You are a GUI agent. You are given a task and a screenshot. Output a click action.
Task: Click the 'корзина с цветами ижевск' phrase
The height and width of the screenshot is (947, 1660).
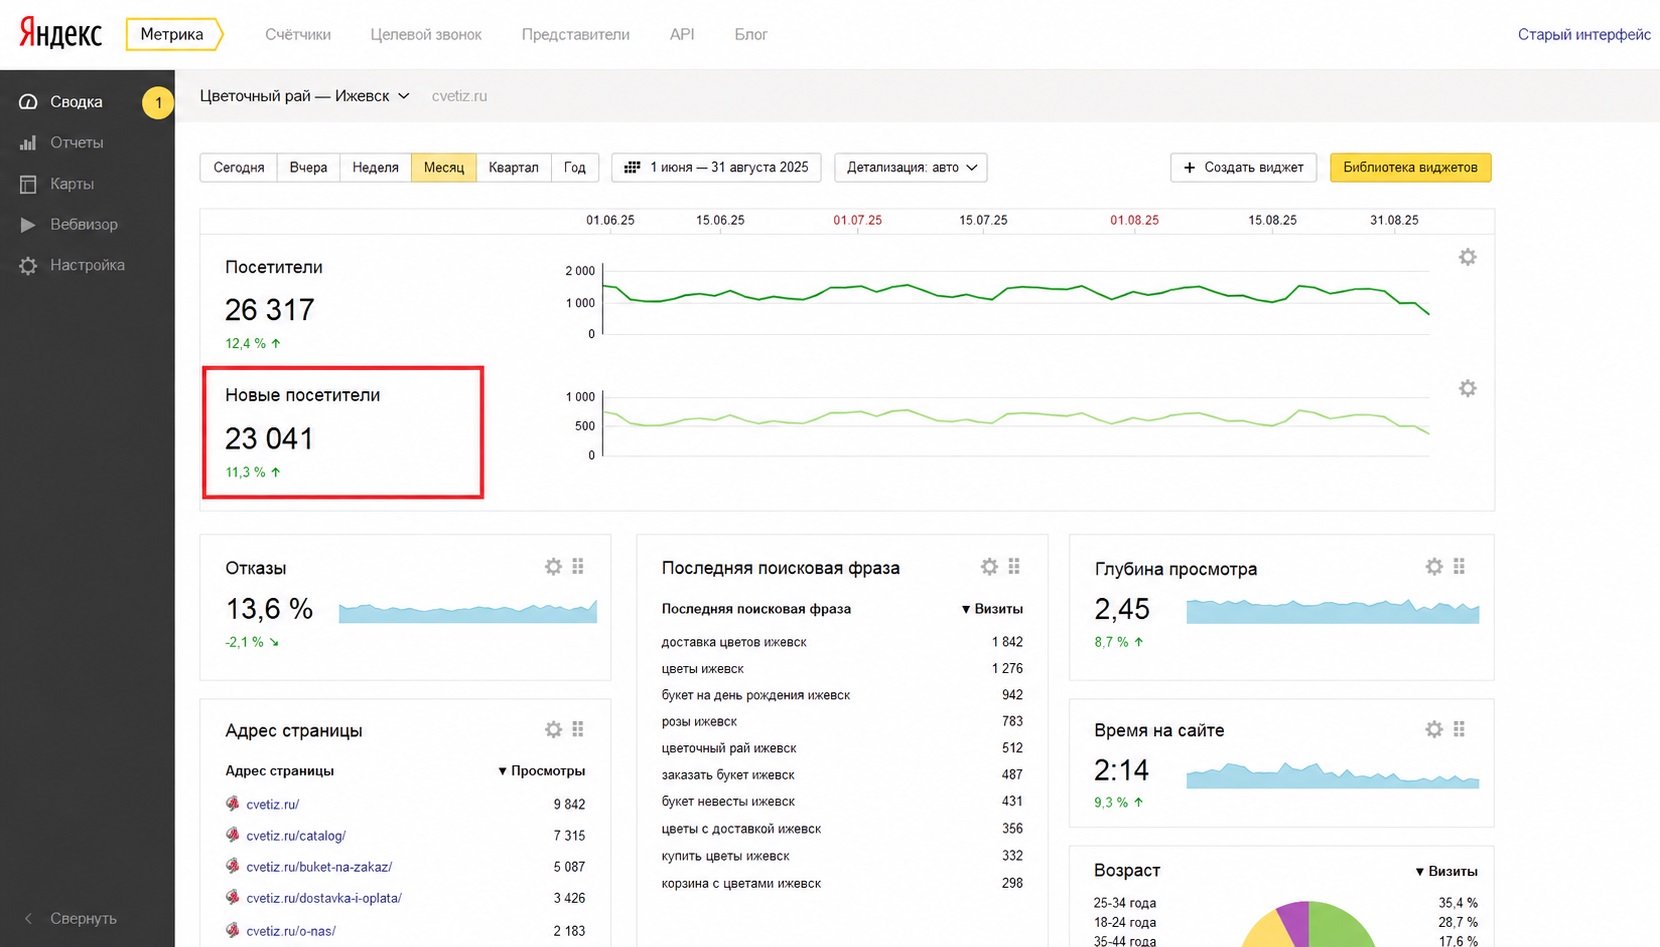click(741, 884)
